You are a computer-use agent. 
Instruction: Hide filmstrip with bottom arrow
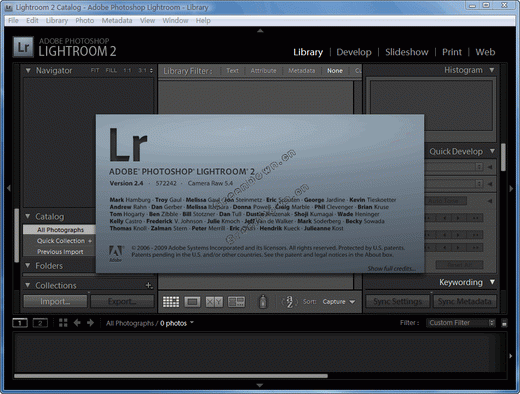click(x=260, y=385)
